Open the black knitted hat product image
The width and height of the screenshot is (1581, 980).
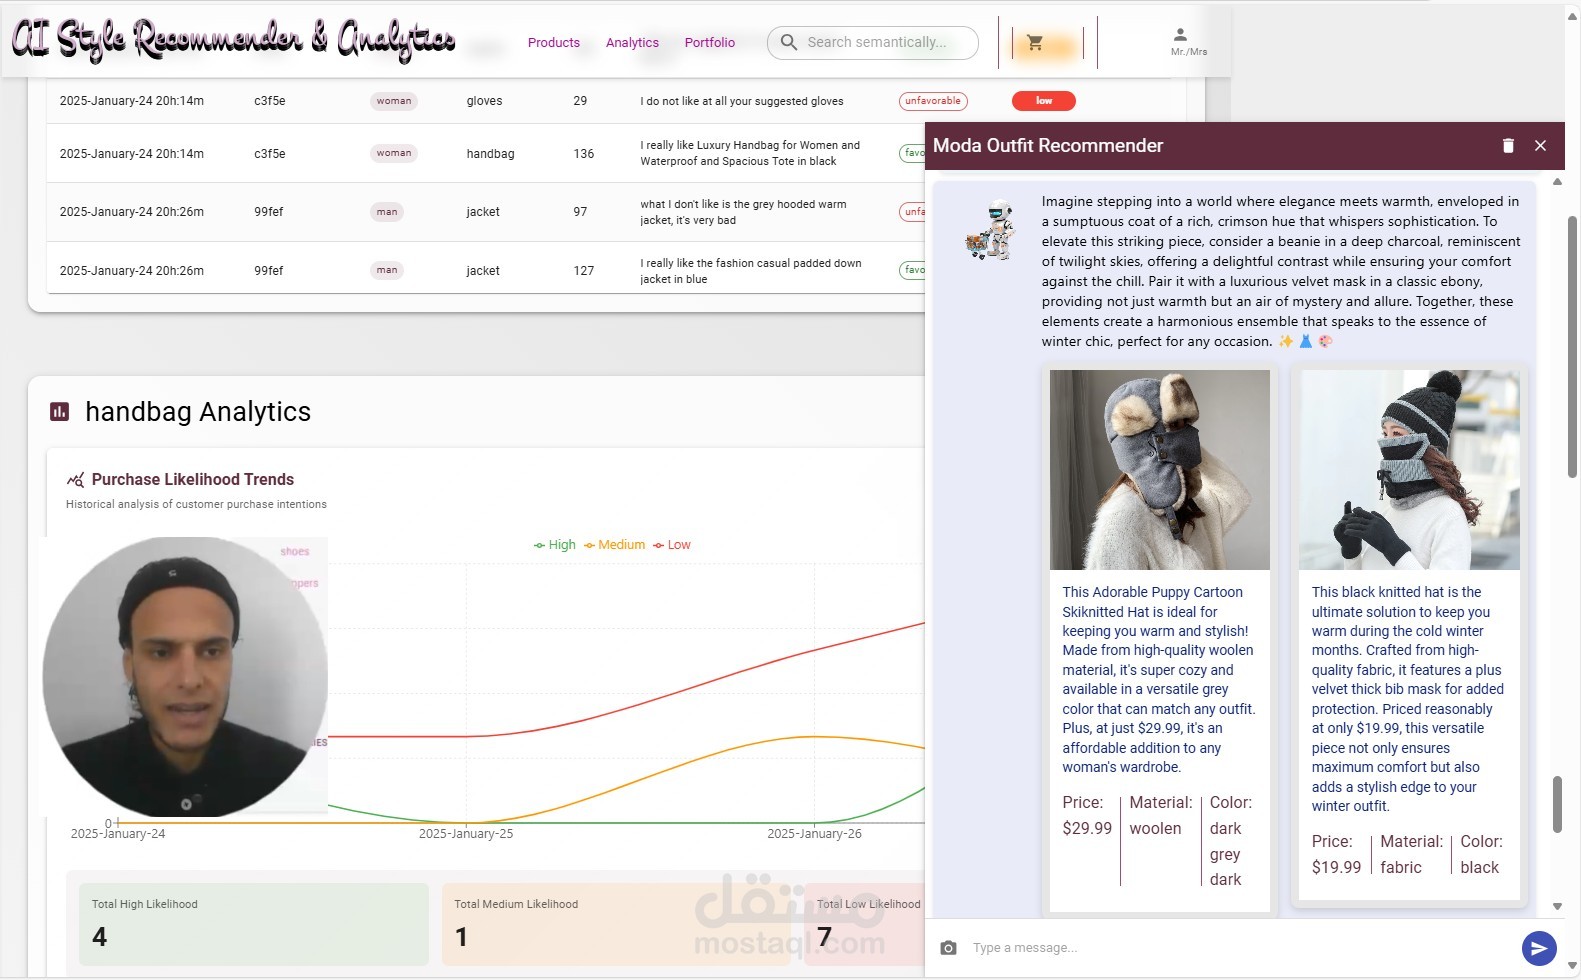(x=1409, y=470)
